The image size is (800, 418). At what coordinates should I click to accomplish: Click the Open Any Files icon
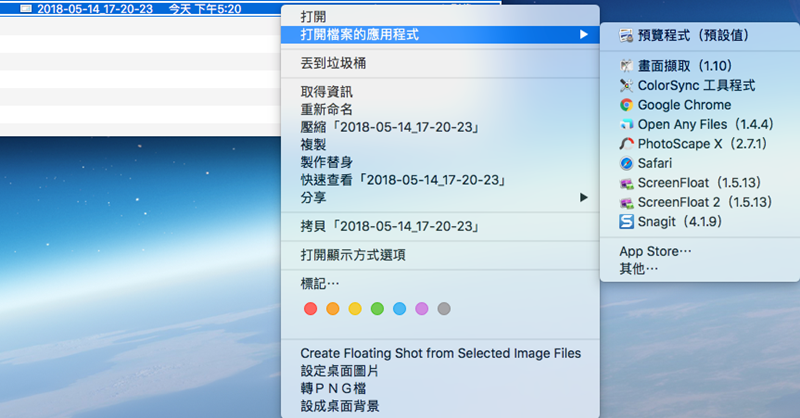pyautogui.click(x=626, y=124)
